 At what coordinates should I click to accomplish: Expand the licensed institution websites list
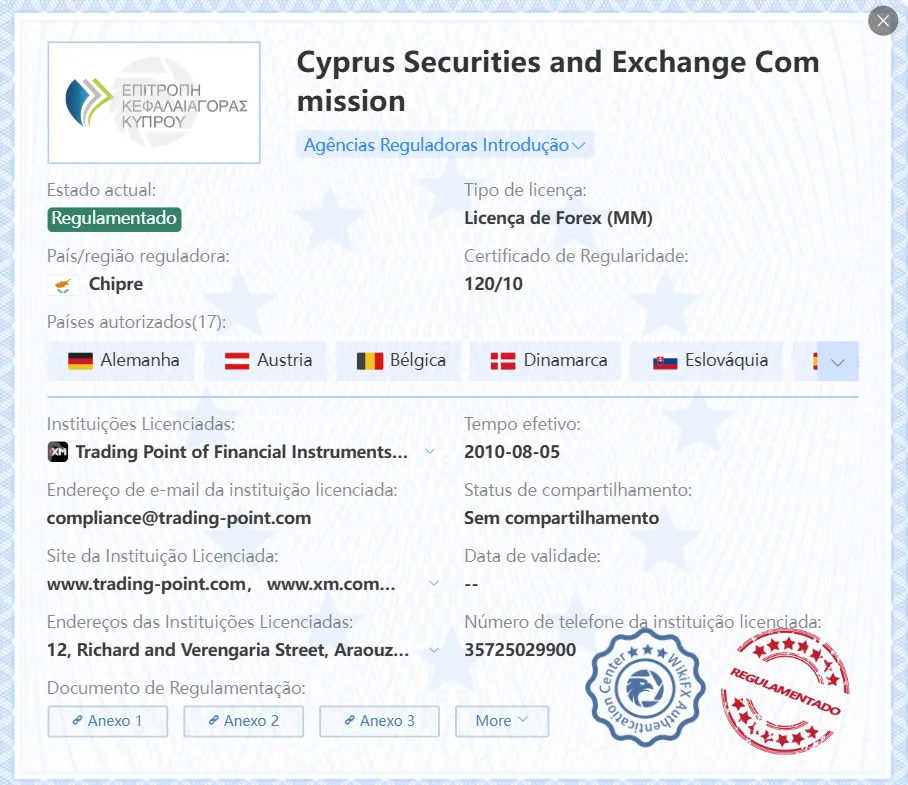(x=434, y=583)
